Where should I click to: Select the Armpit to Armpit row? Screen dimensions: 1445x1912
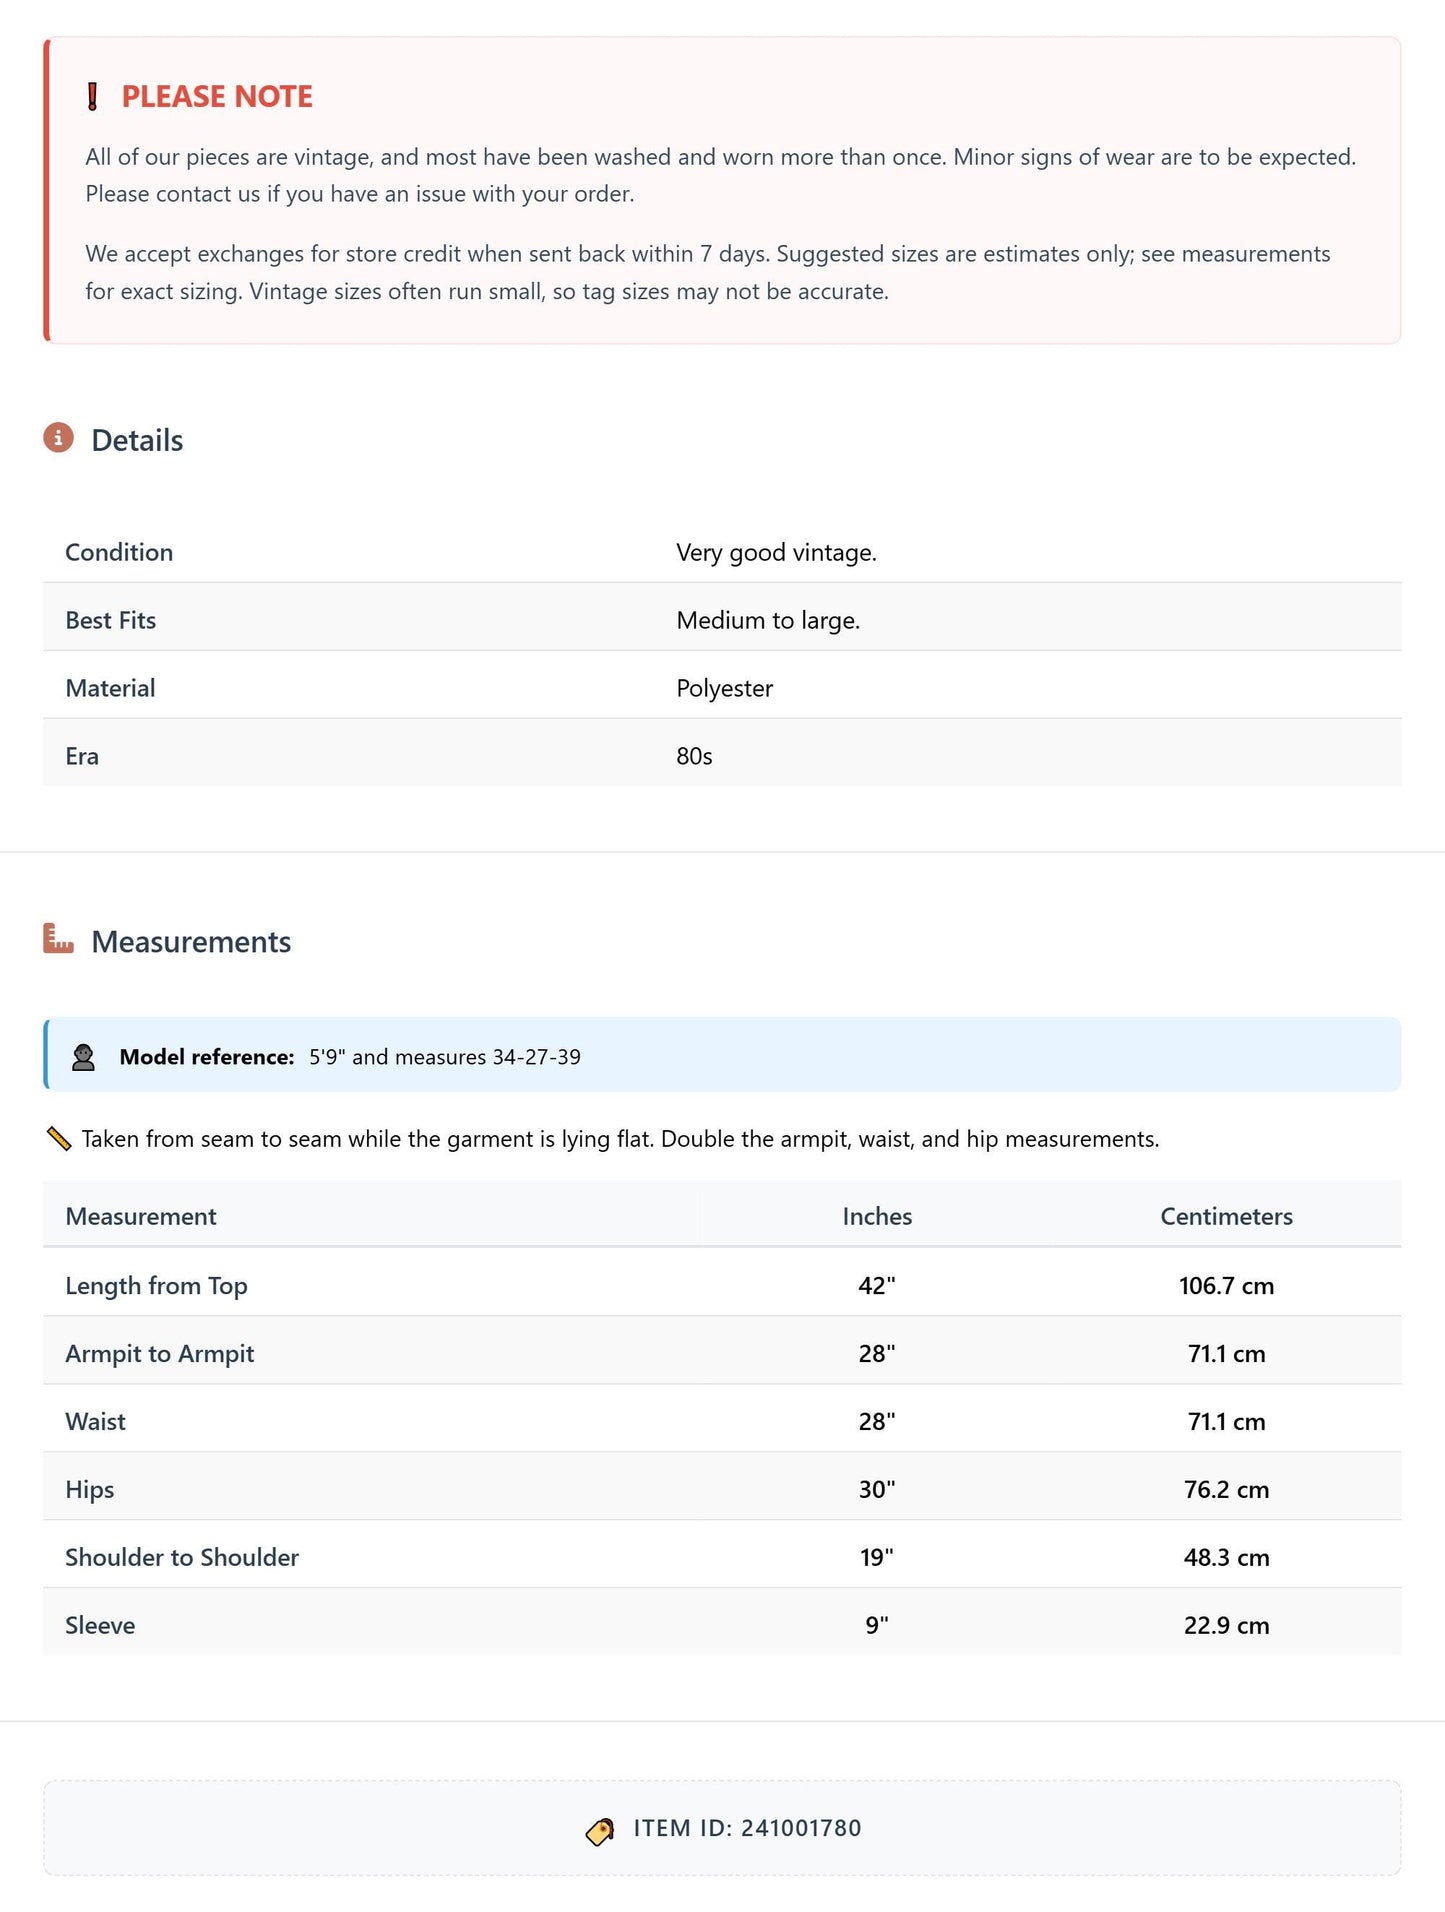pyautogui.click(x=722, y=1351)
